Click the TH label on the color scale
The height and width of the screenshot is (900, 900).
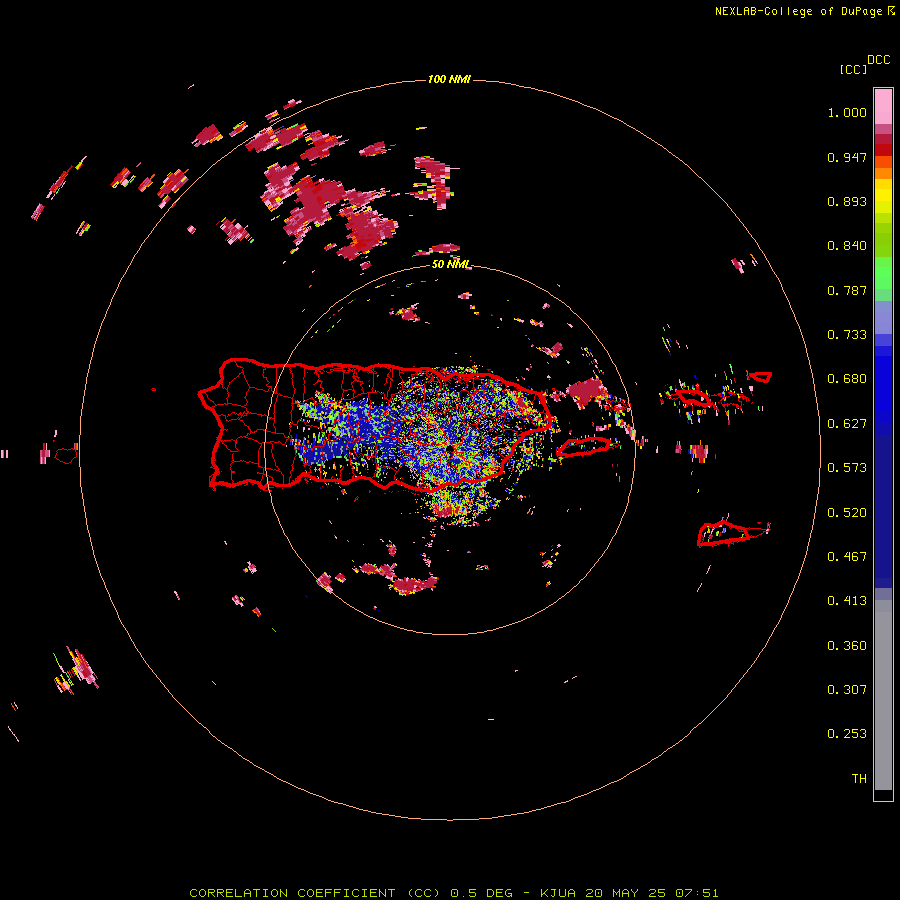point(859,779)
